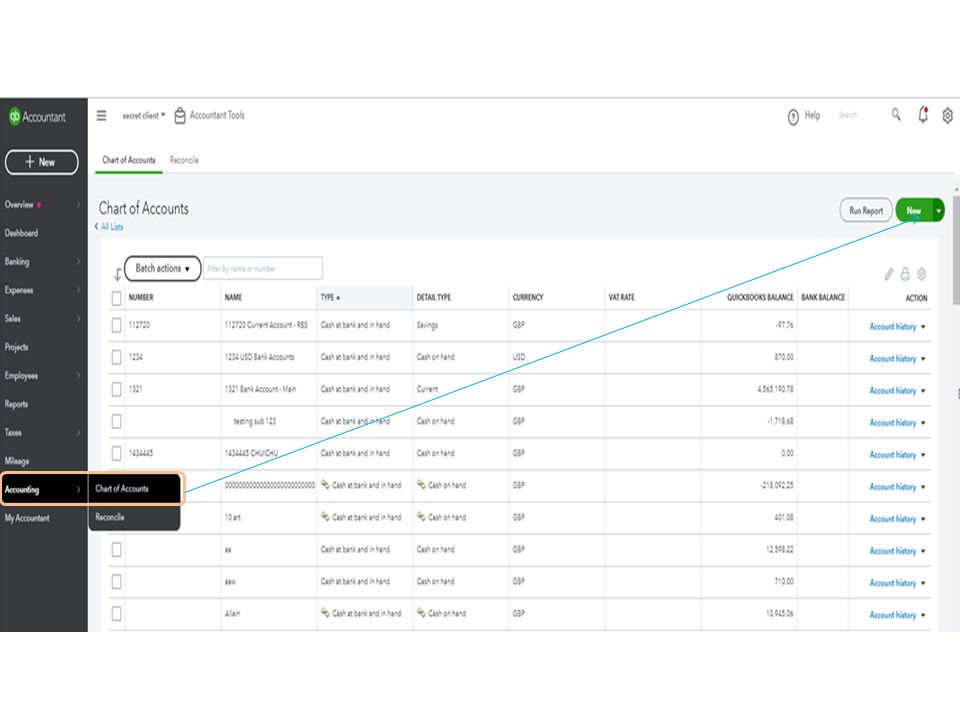Tick checkbox for account 1434445
960x720 pixels.
pyautogui.click(x=116, y=453)
